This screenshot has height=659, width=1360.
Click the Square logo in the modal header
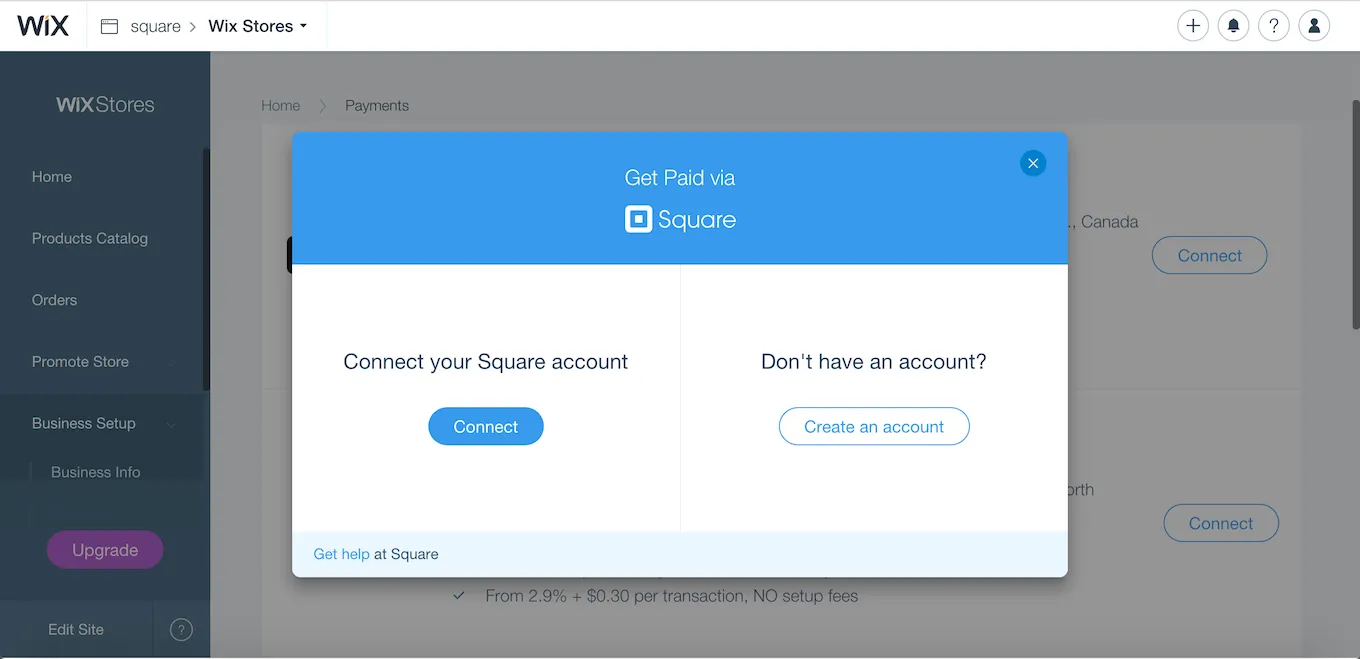tap(680, 220)
